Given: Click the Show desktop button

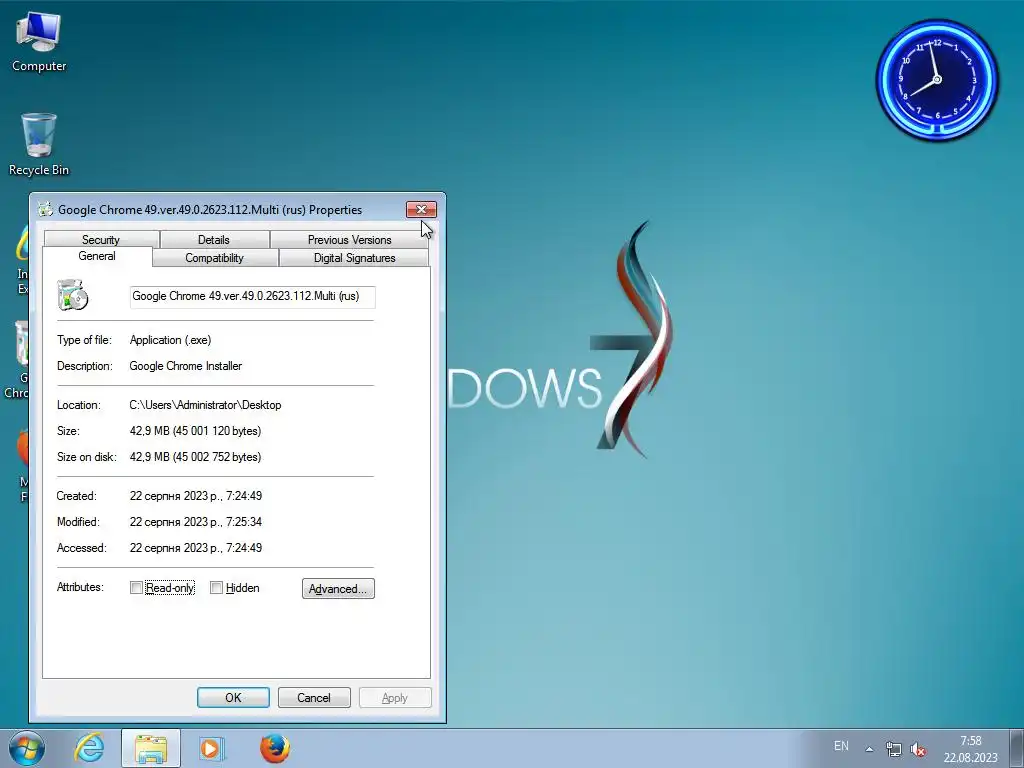Looking at the screenshot, I should point(1017,748).
